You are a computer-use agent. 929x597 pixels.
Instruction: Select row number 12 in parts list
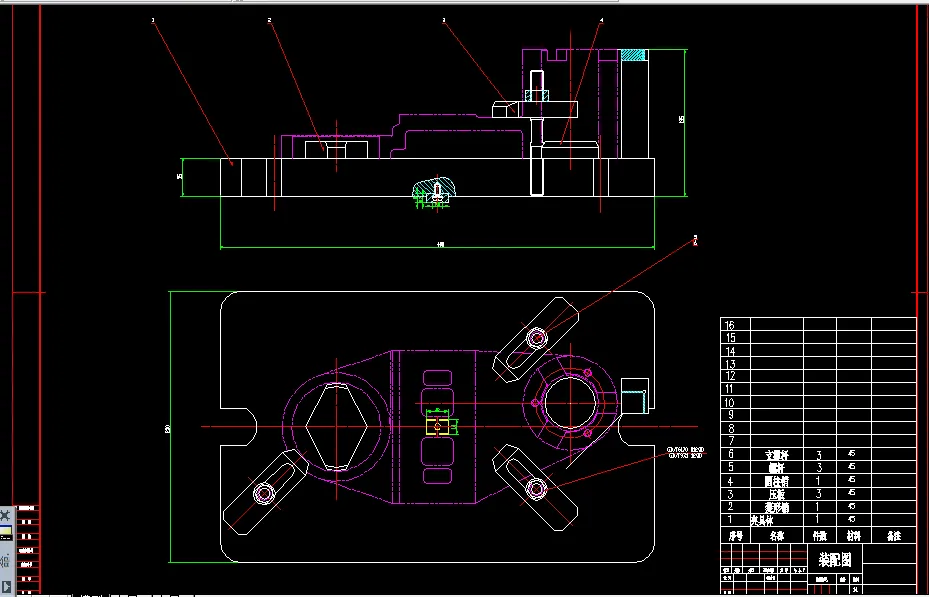[x=730, y=376]
